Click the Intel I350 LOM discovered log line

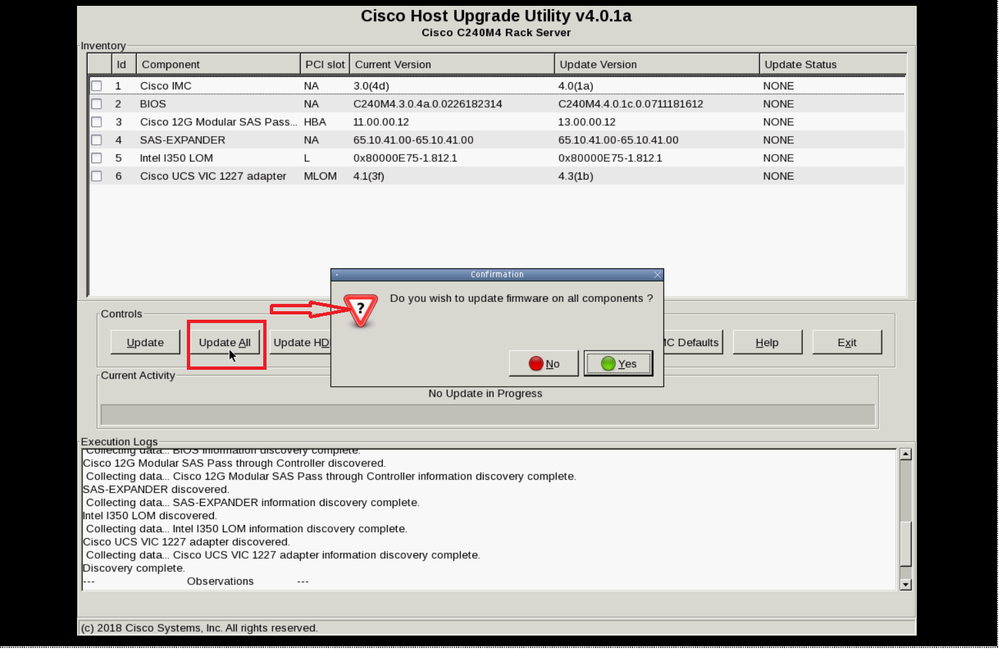150,516
